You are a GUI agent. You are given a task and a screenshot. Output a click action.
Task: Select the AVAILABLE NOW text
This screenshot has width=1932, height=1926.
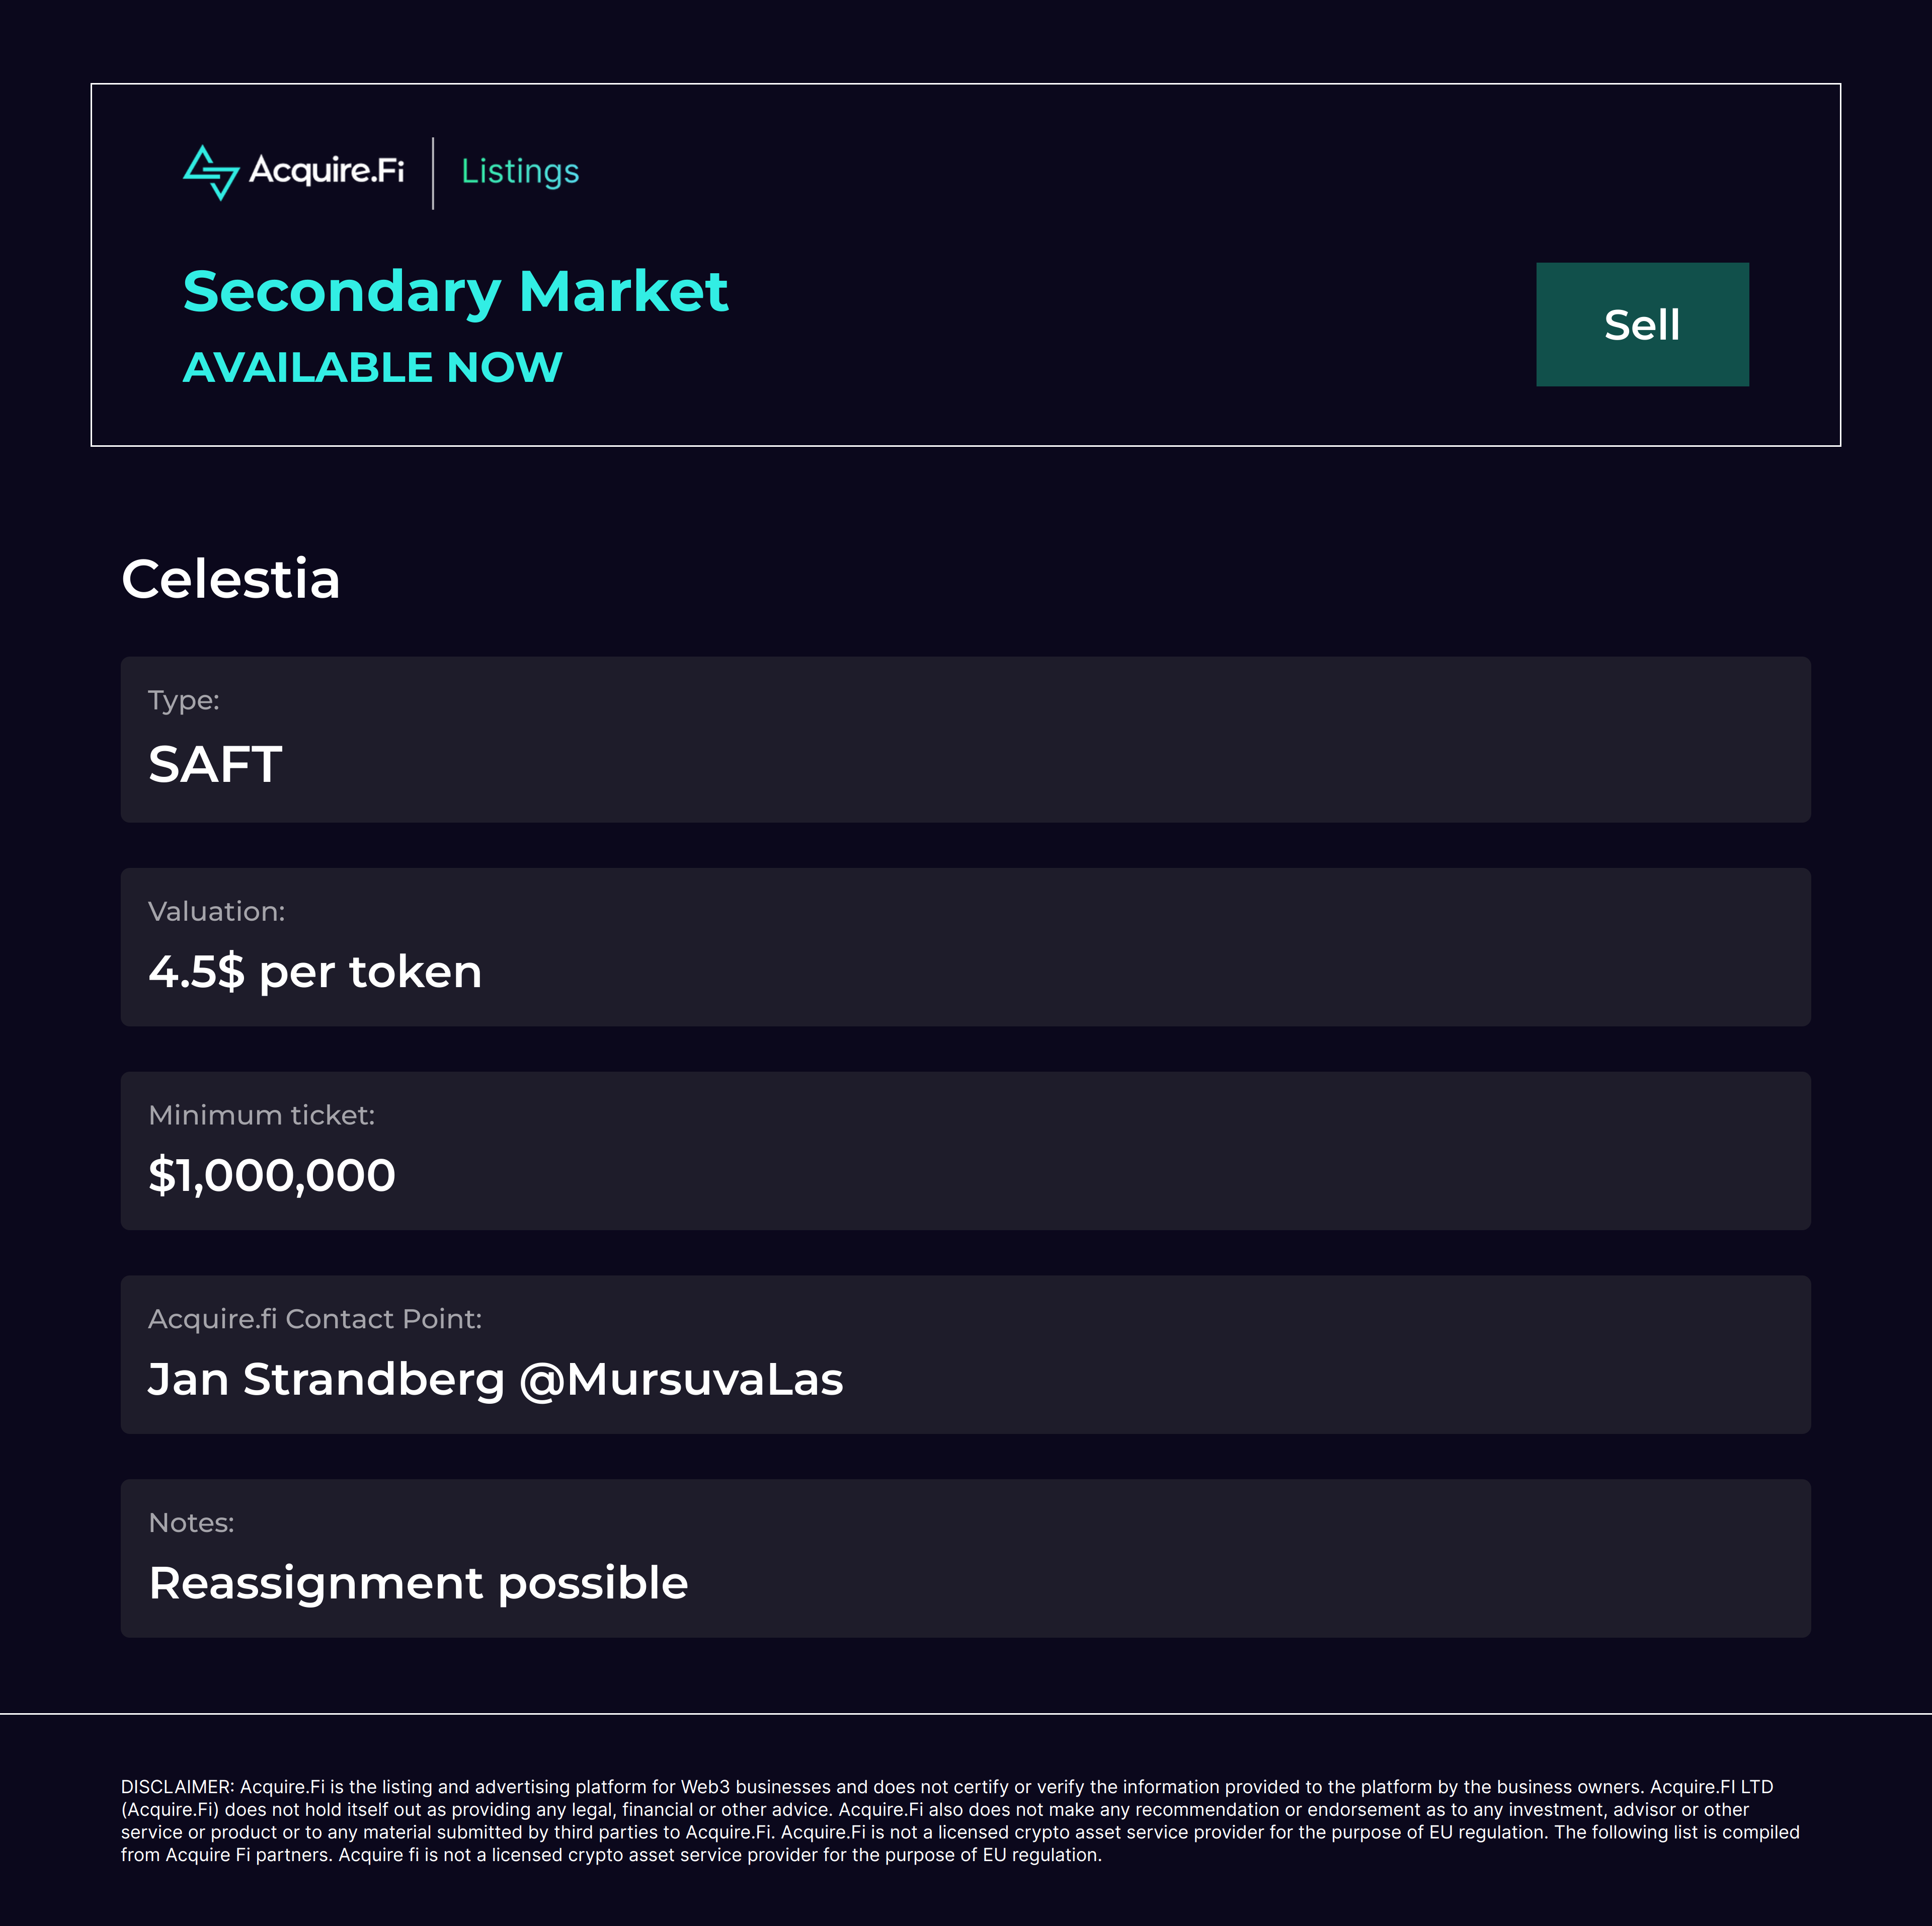click(372, 367)
